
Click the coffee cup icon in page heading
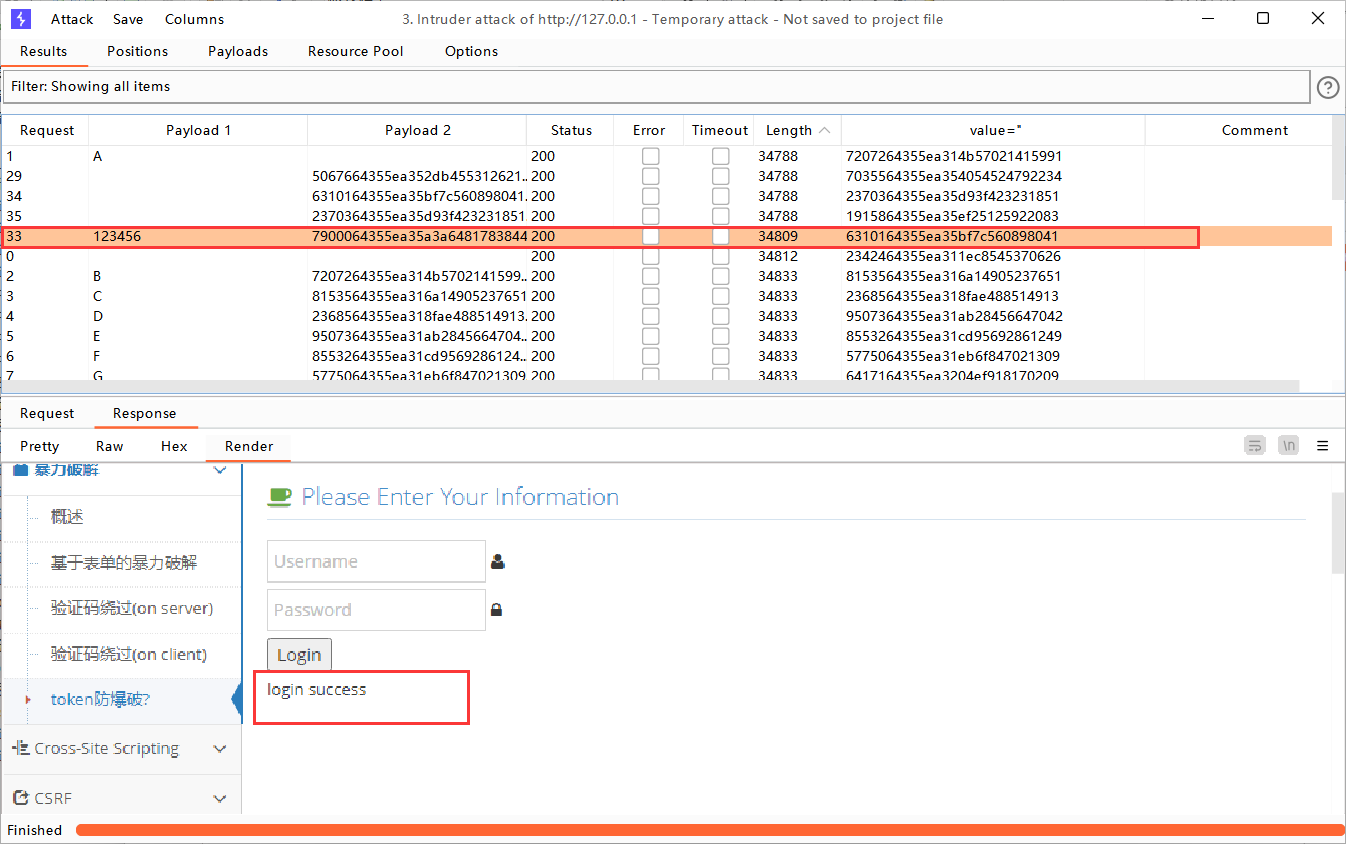click(280, 496)
